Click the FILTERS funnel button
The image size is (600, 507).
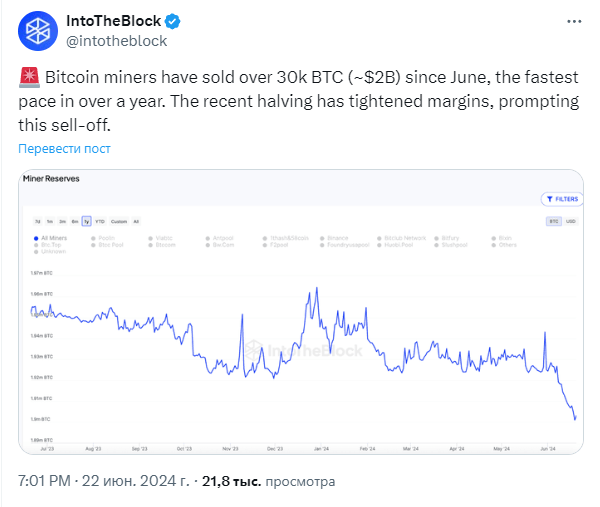click(x=562, y=199)
